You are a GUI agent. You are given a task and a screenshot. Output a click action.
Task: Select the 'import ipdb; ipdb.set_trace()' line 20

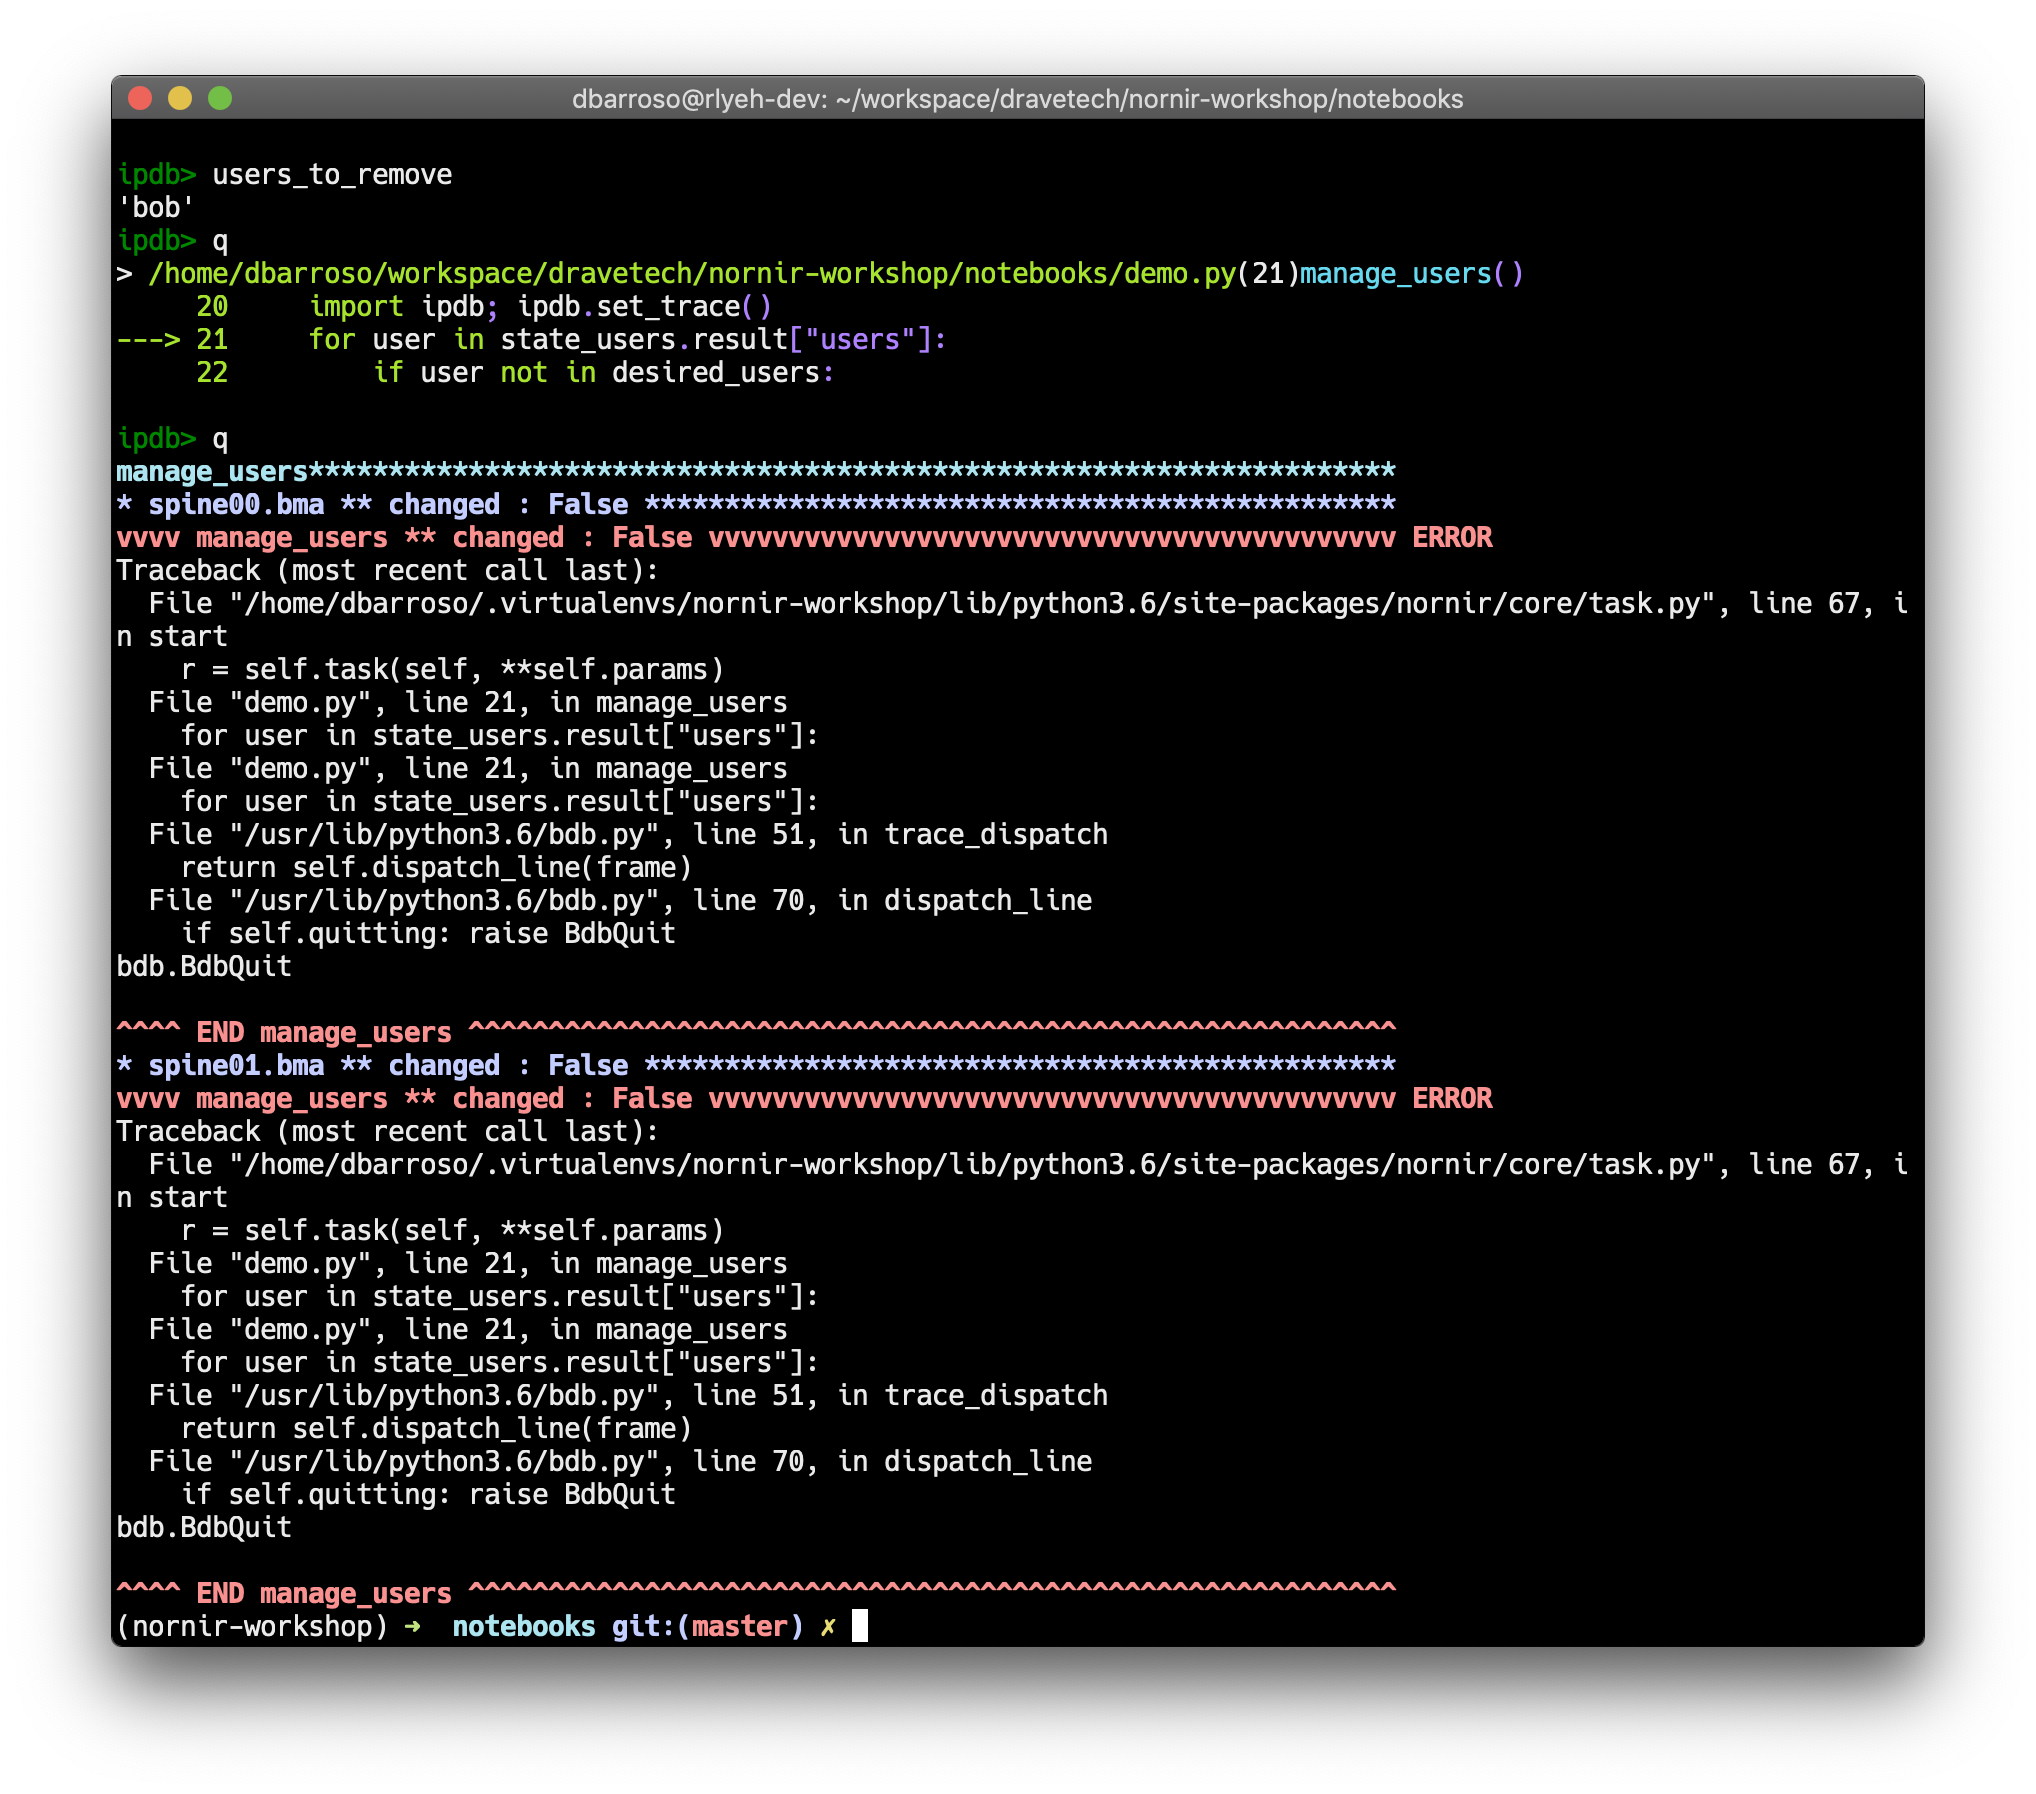tap(540, 307)
